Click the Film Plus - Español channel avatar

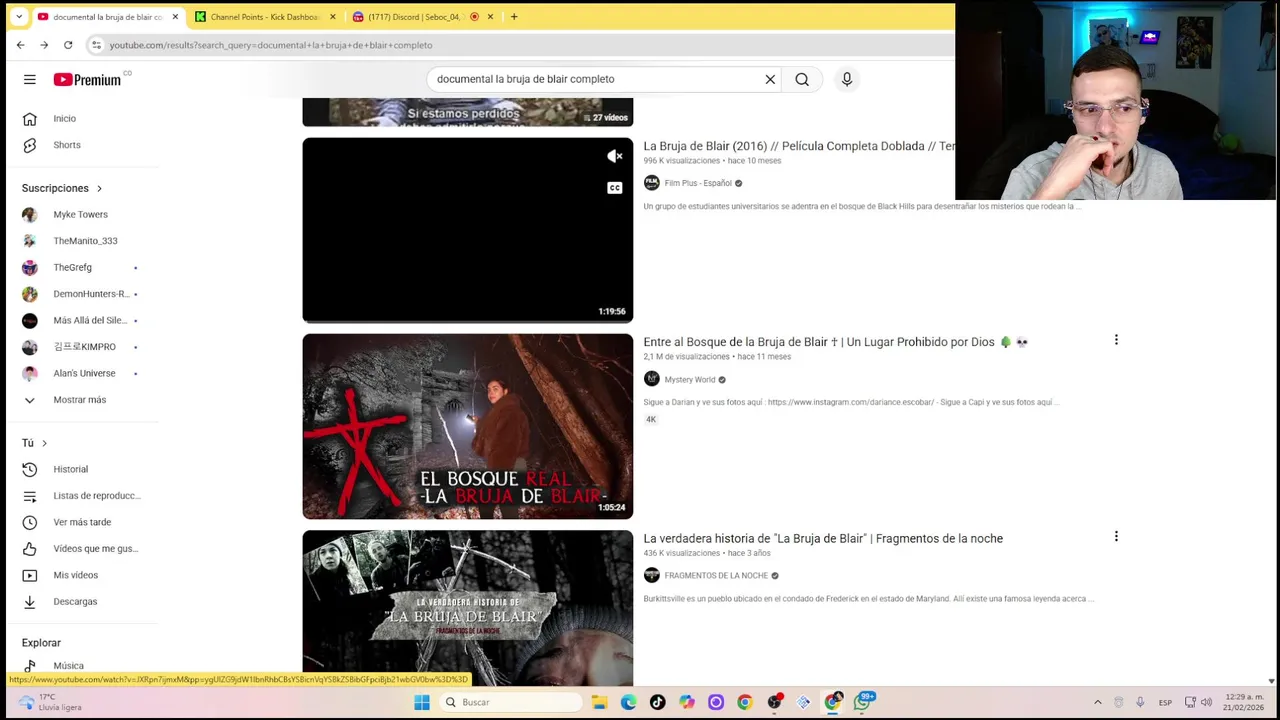point(652,183)
